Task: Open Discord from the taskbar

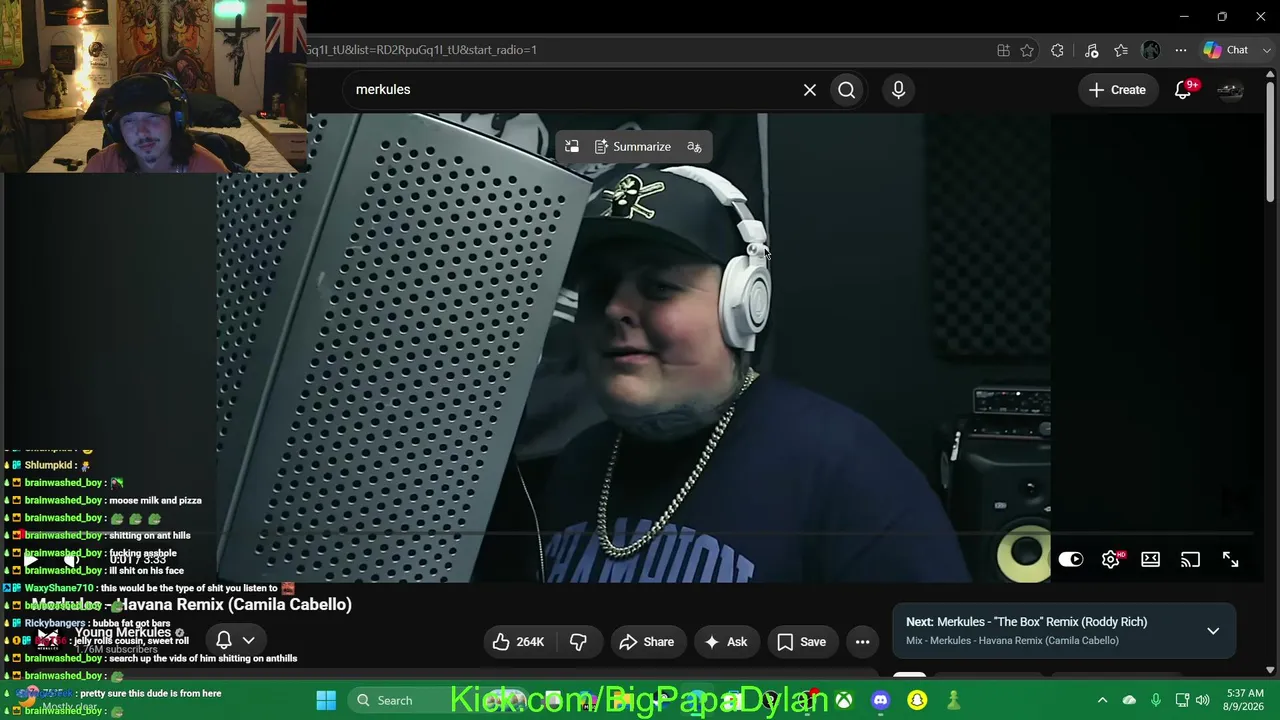Action: point(881,700)
